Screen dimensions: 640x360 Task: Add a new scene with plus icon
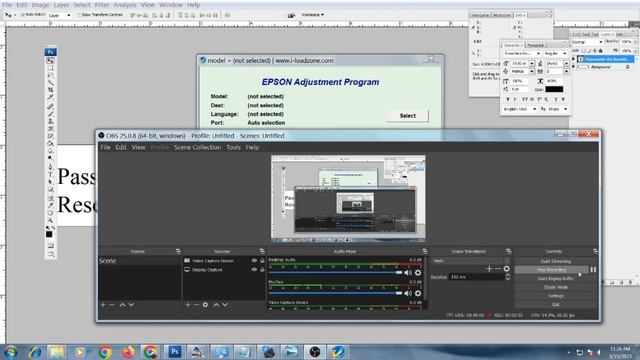click(x=103, y=304)
